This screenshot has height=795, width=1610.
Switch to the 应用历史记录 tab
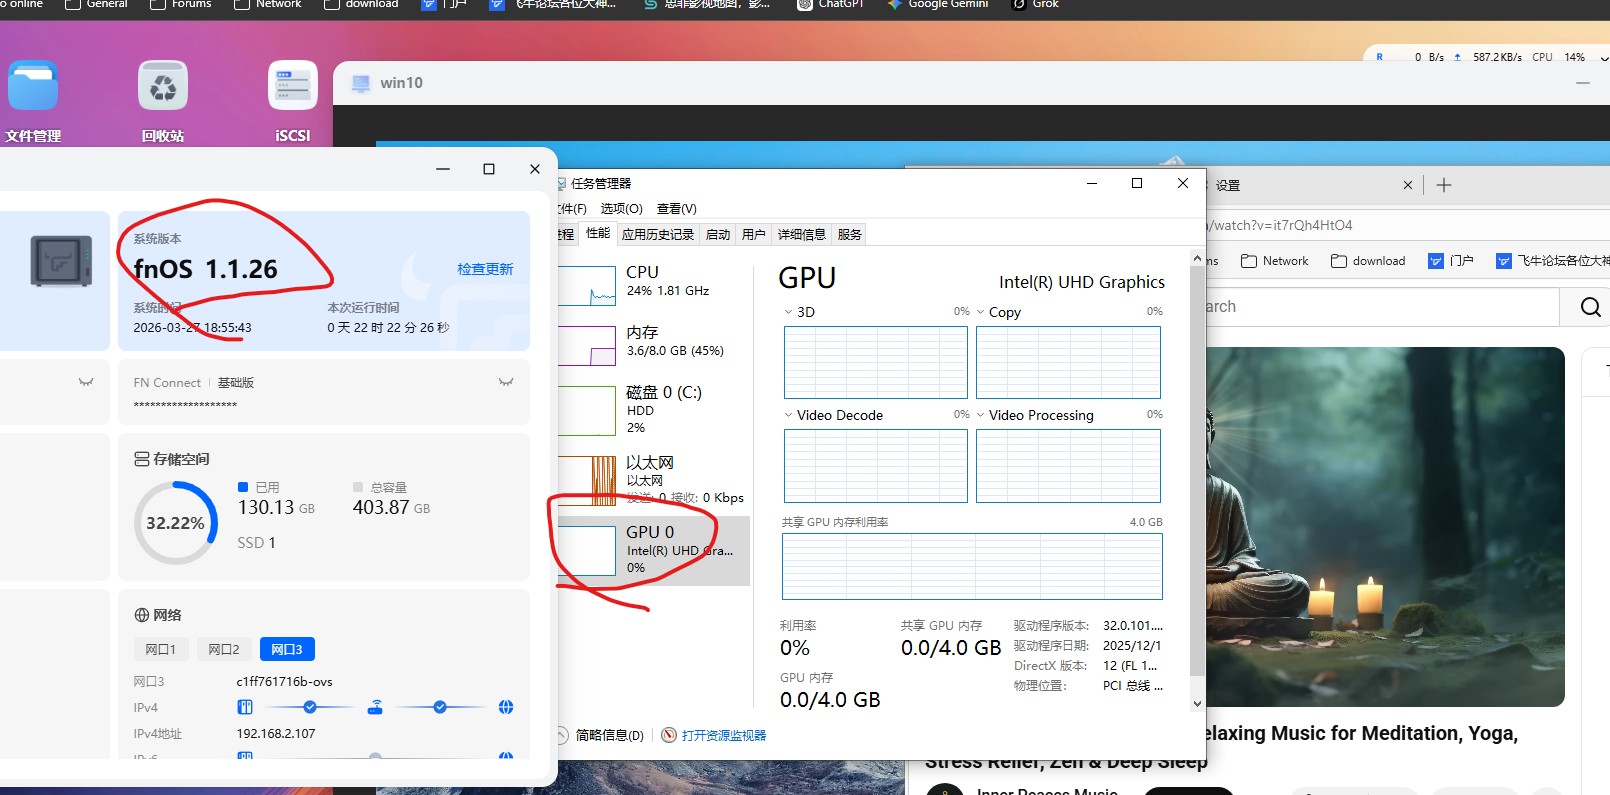(658, 234)
